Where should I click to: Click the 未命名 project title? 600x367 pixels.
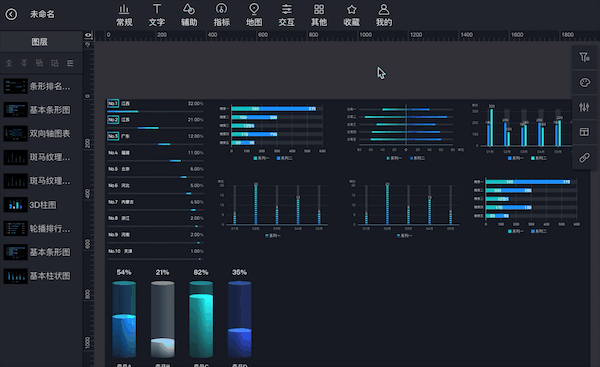(x=42, y=15)
